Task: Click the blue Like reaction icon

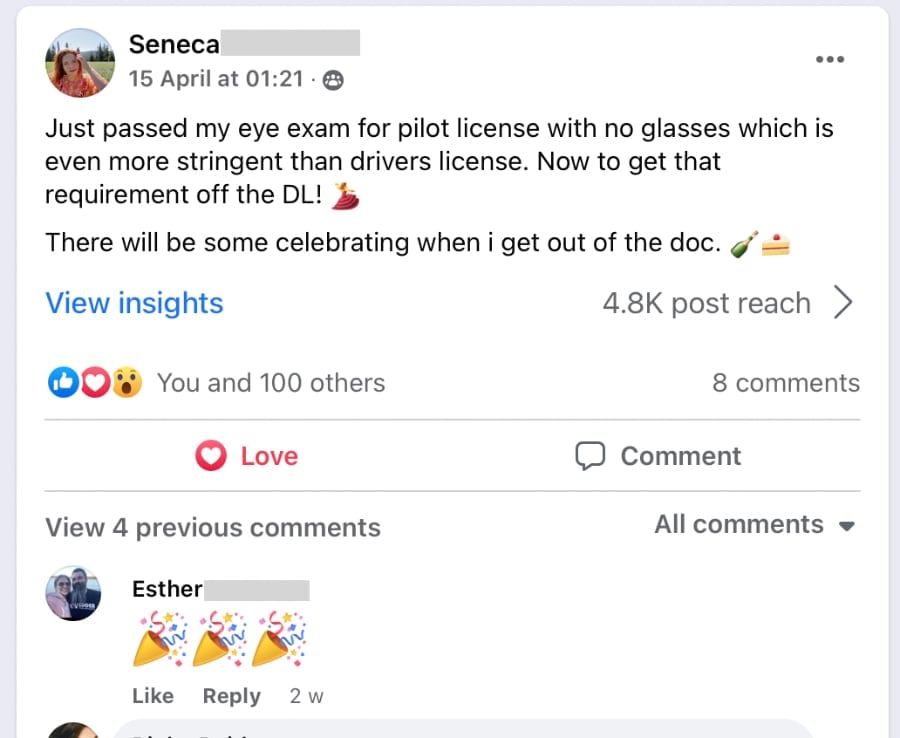Action: (62, 382)
